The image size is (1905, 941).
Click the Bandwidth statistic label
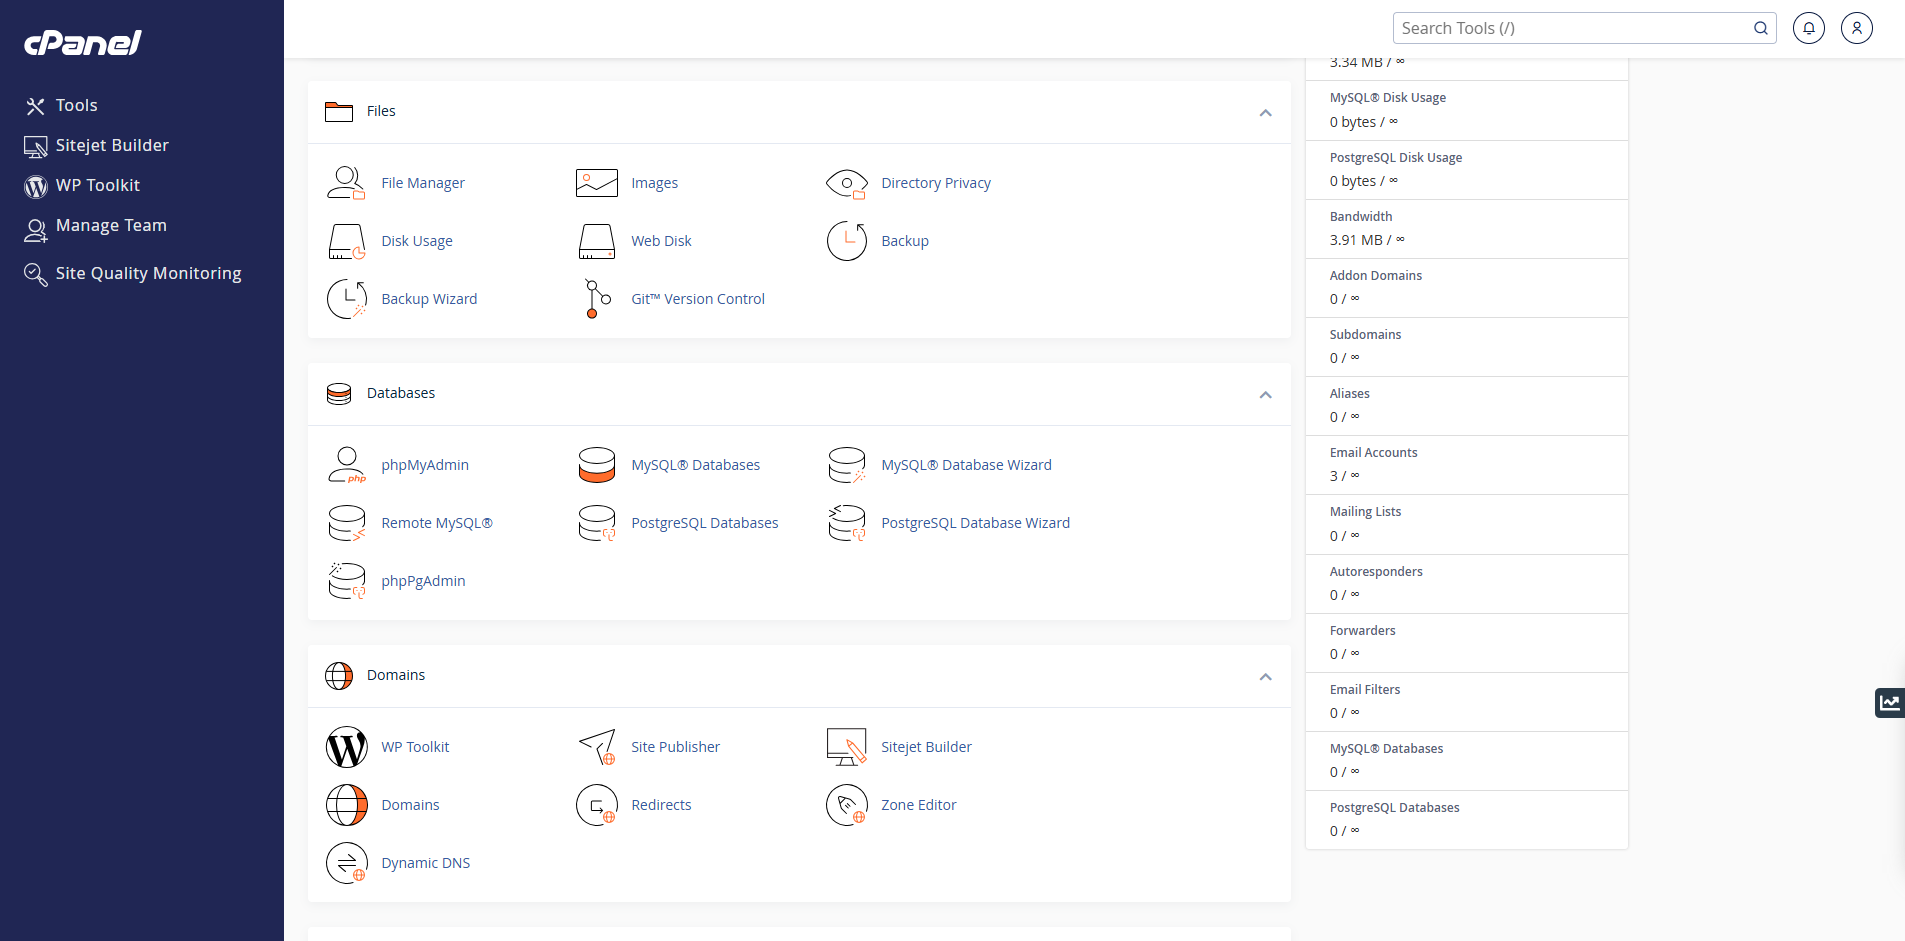pos(1360,217)
